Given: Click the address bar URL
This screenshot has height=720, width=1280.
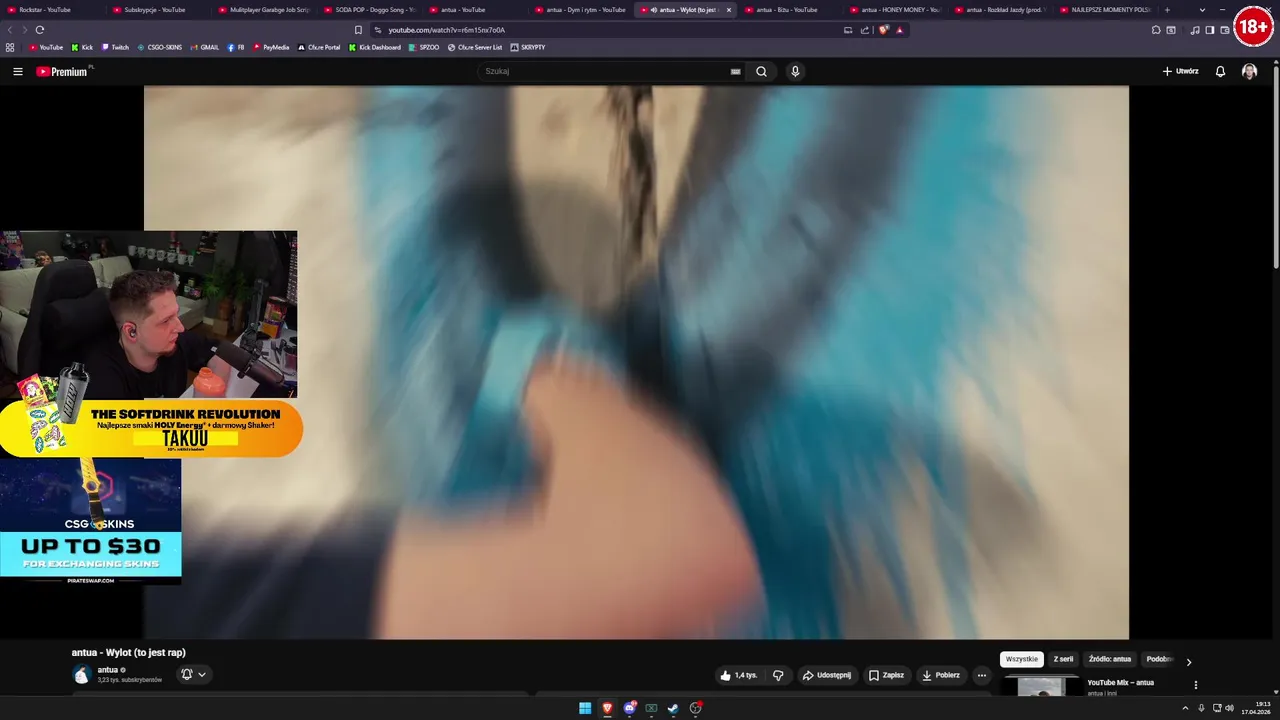Looking at the screenshot, I should (x=446, y=30).
